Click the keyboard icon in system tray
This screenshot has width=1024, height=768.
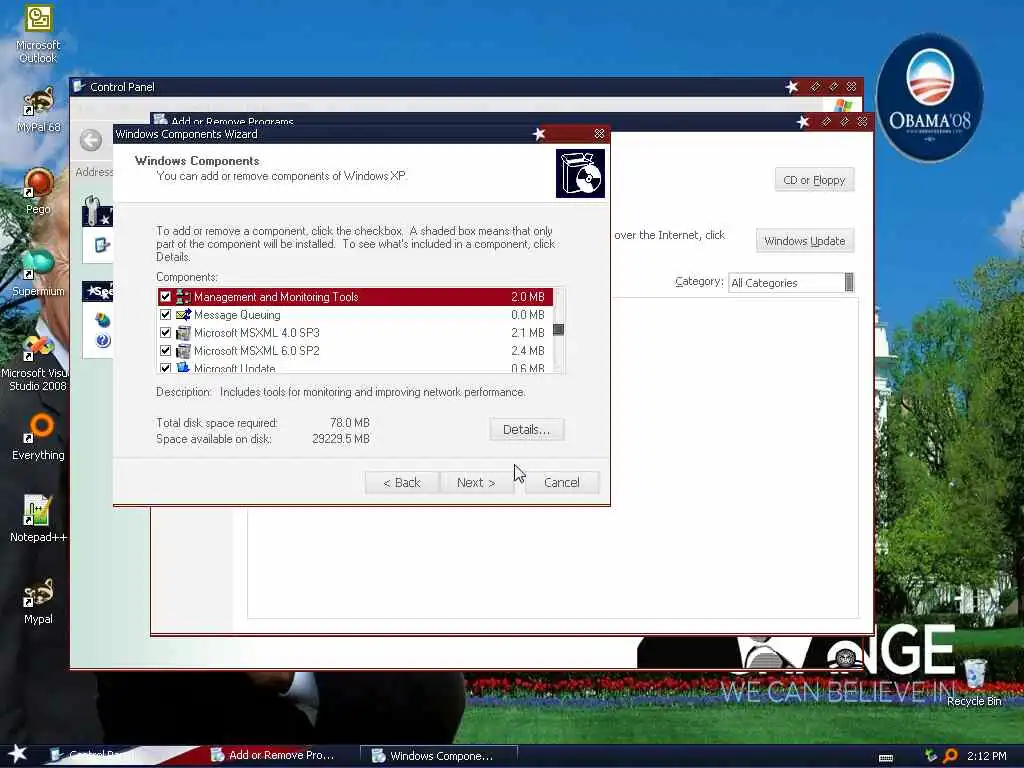[x=886, y=757]
